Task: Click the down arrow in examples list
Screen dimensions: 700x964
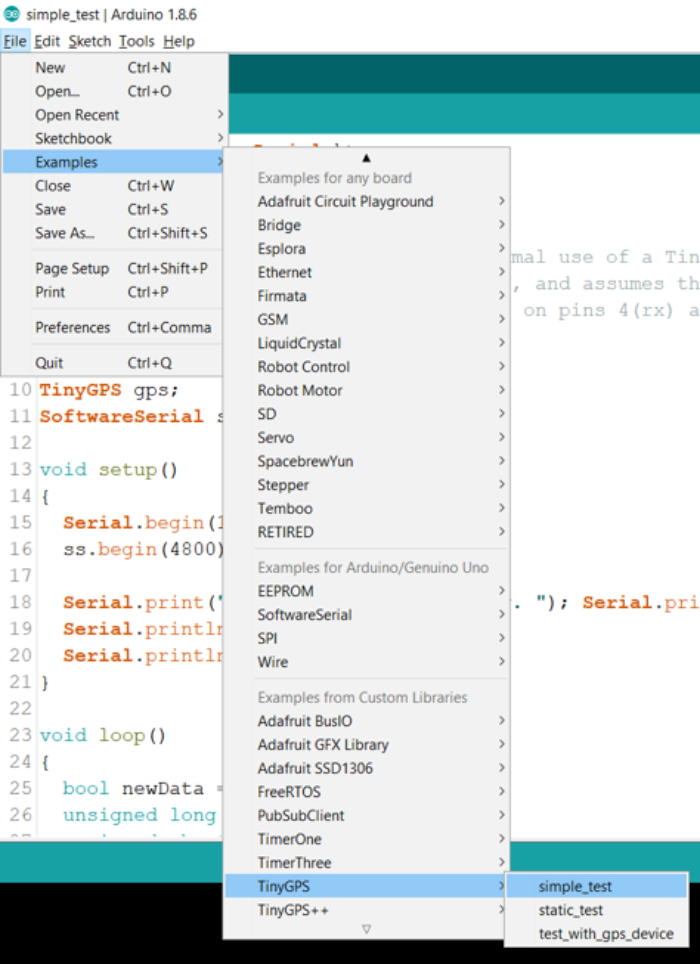Action: tap(366, 929)
